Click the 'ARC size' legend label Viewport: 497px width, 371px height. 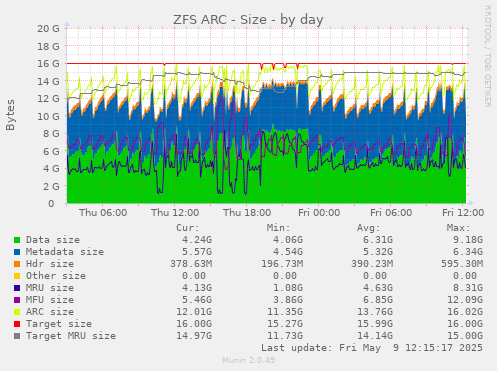50,312
